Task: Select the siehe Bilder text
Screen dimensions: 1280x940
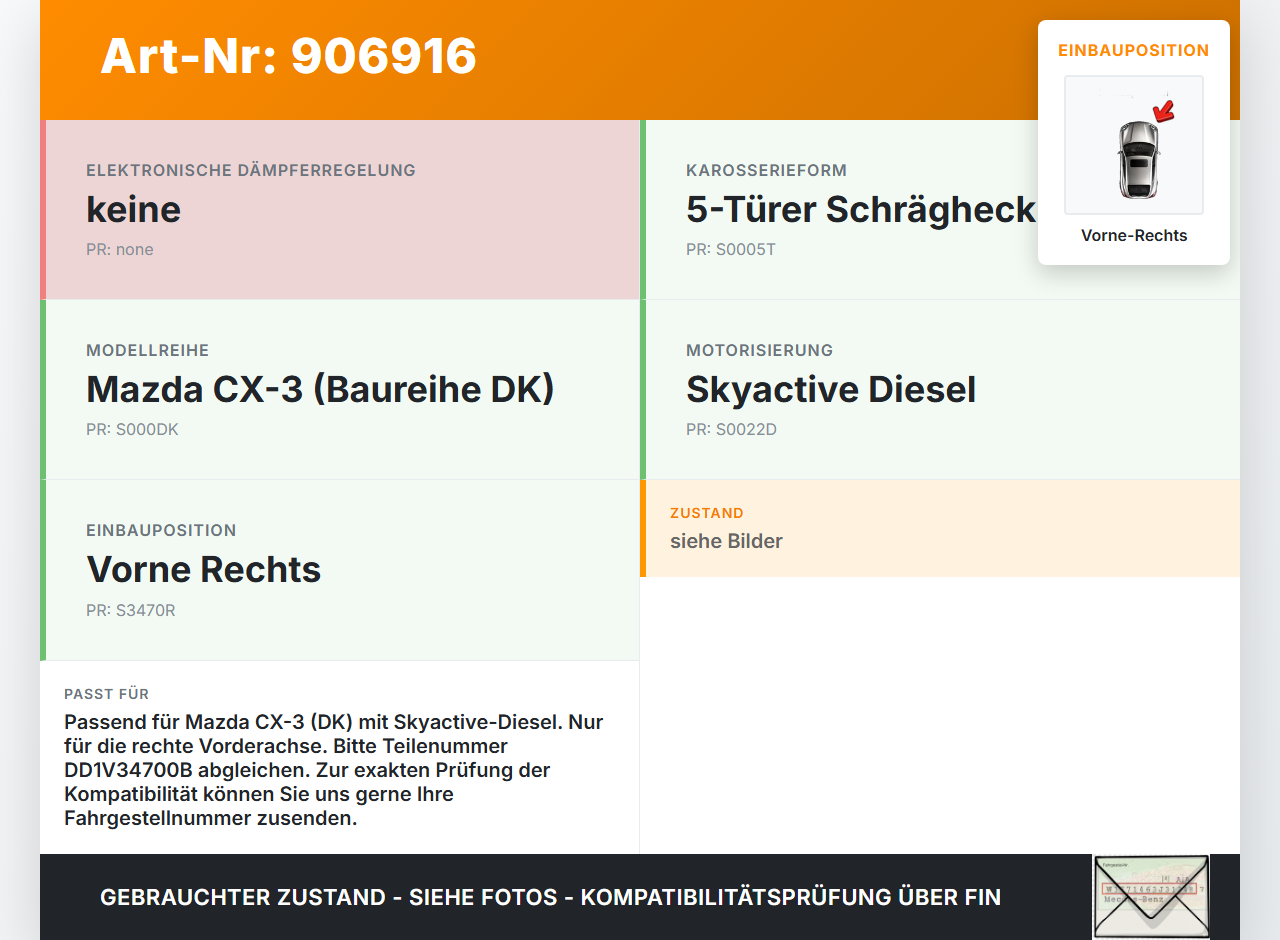Action: (726, 541)
